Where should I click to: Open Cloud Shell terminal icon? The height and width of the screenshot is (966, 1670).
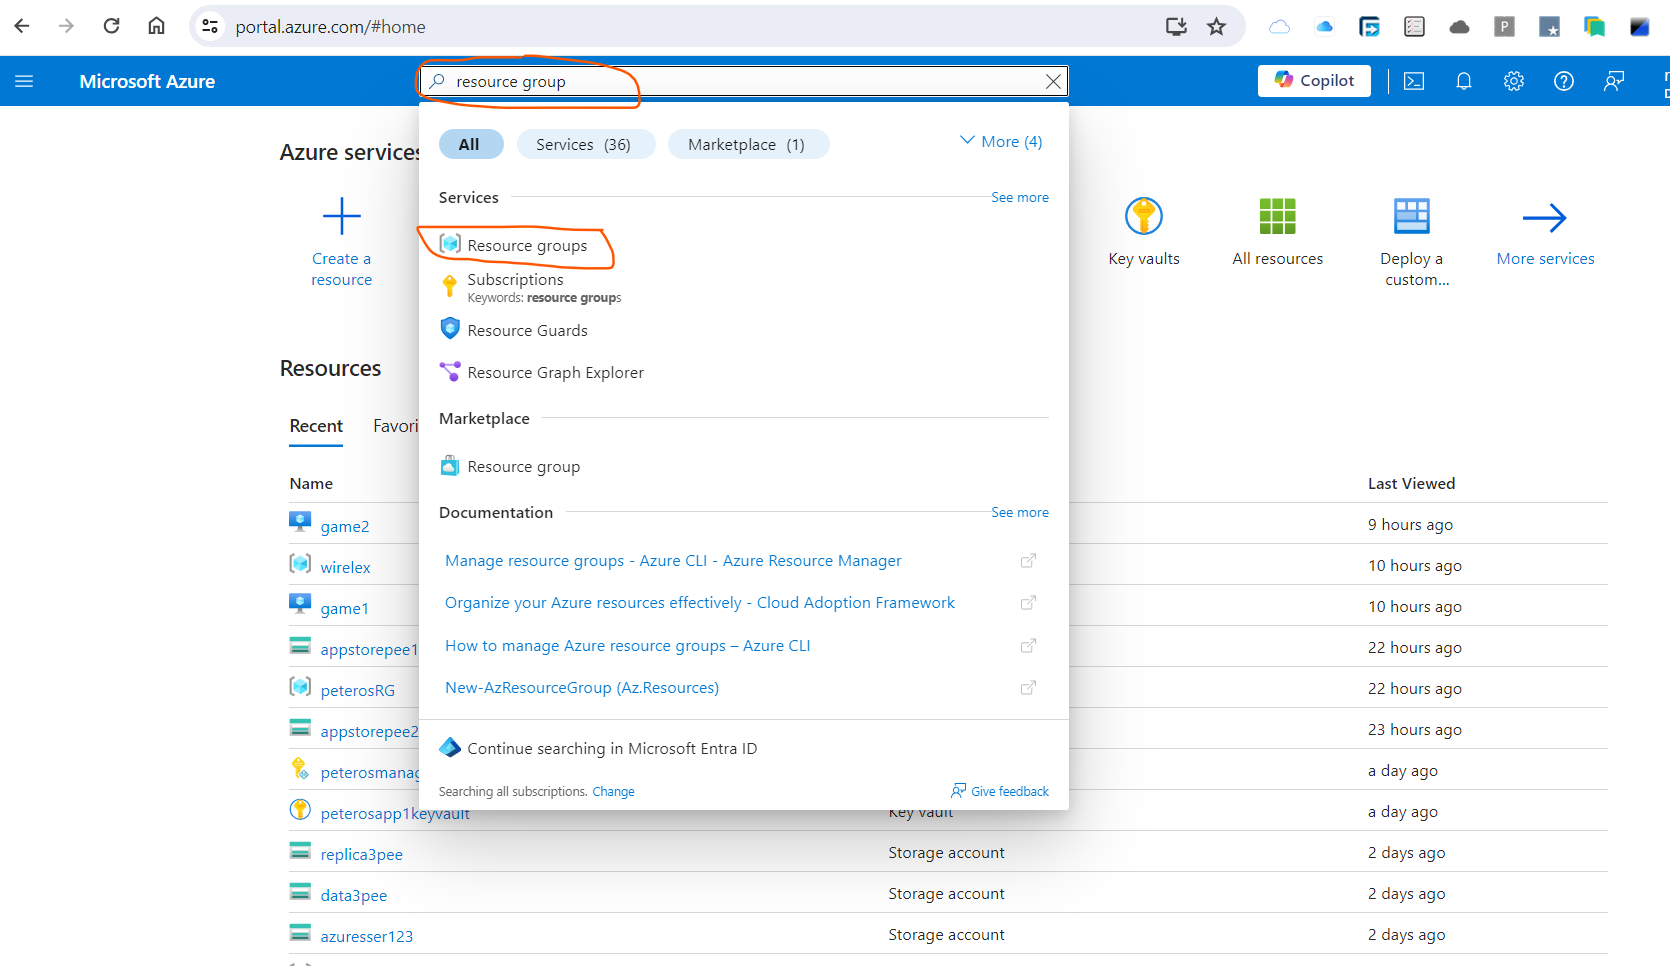point(1414,81)
